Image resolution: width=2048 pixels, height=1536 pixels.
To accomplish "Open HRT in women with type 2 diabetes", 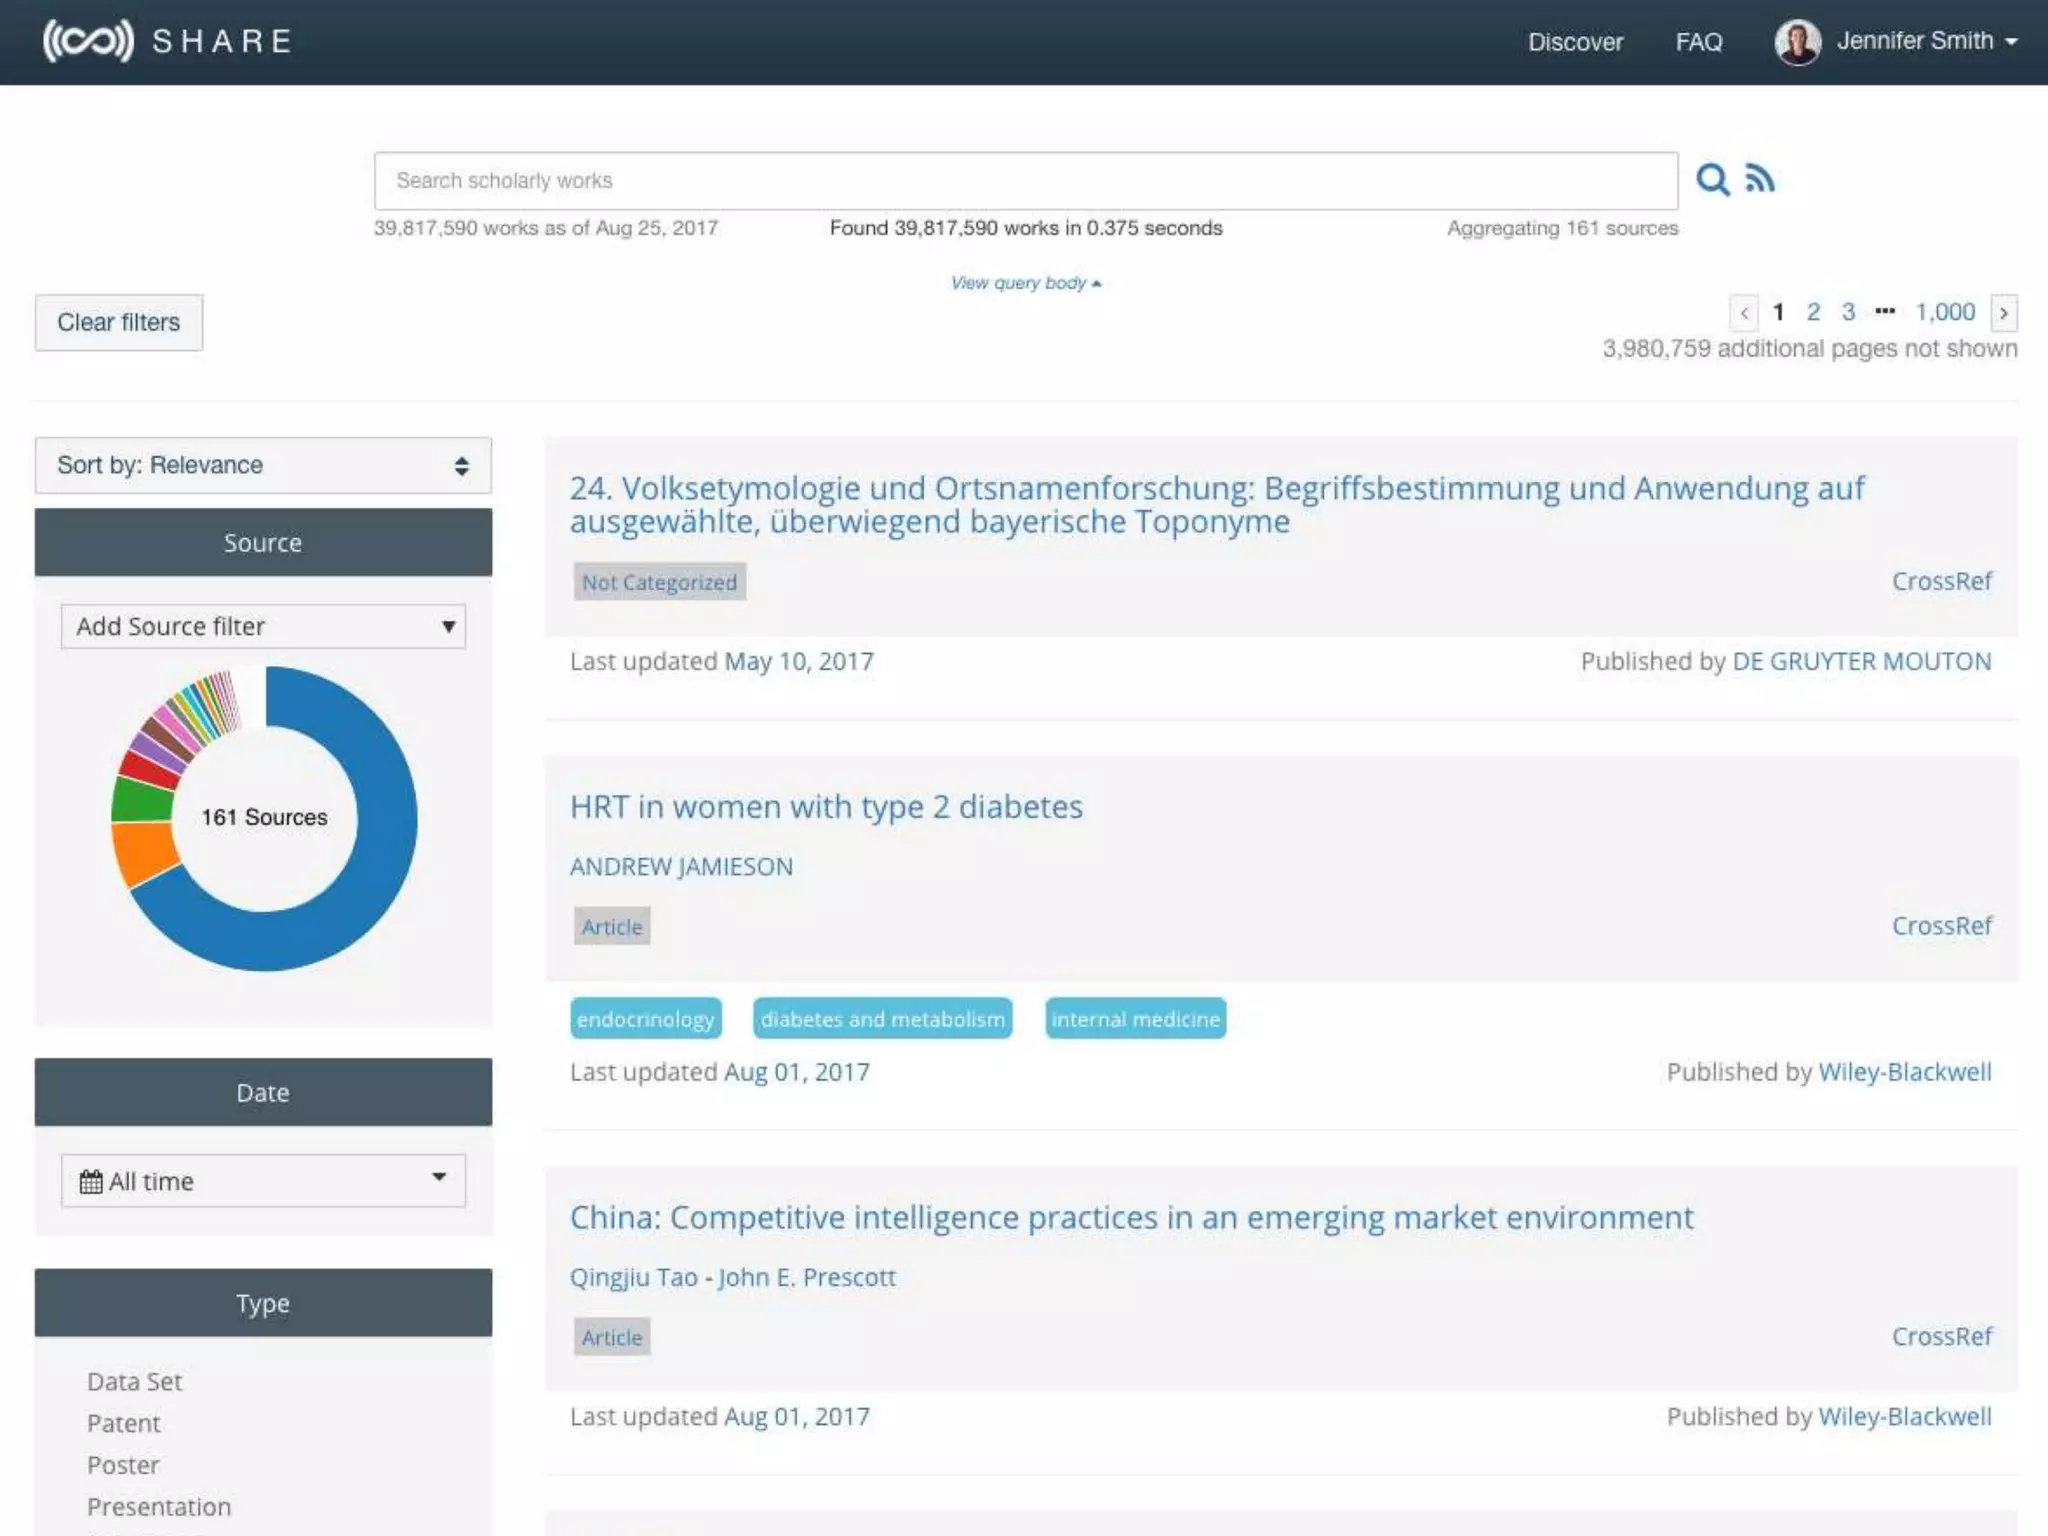I will point(826,807).
